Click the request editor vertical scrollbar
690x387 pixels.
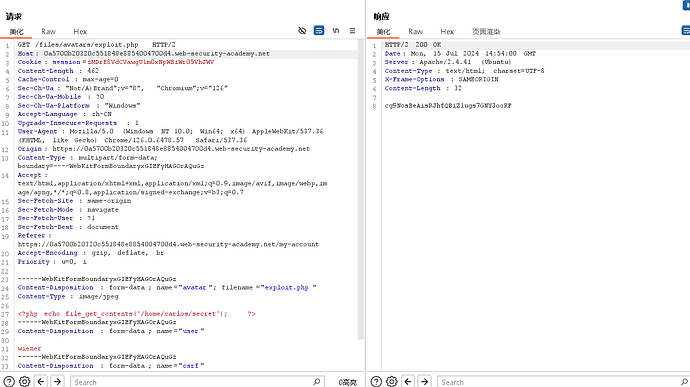coord(361,189)
